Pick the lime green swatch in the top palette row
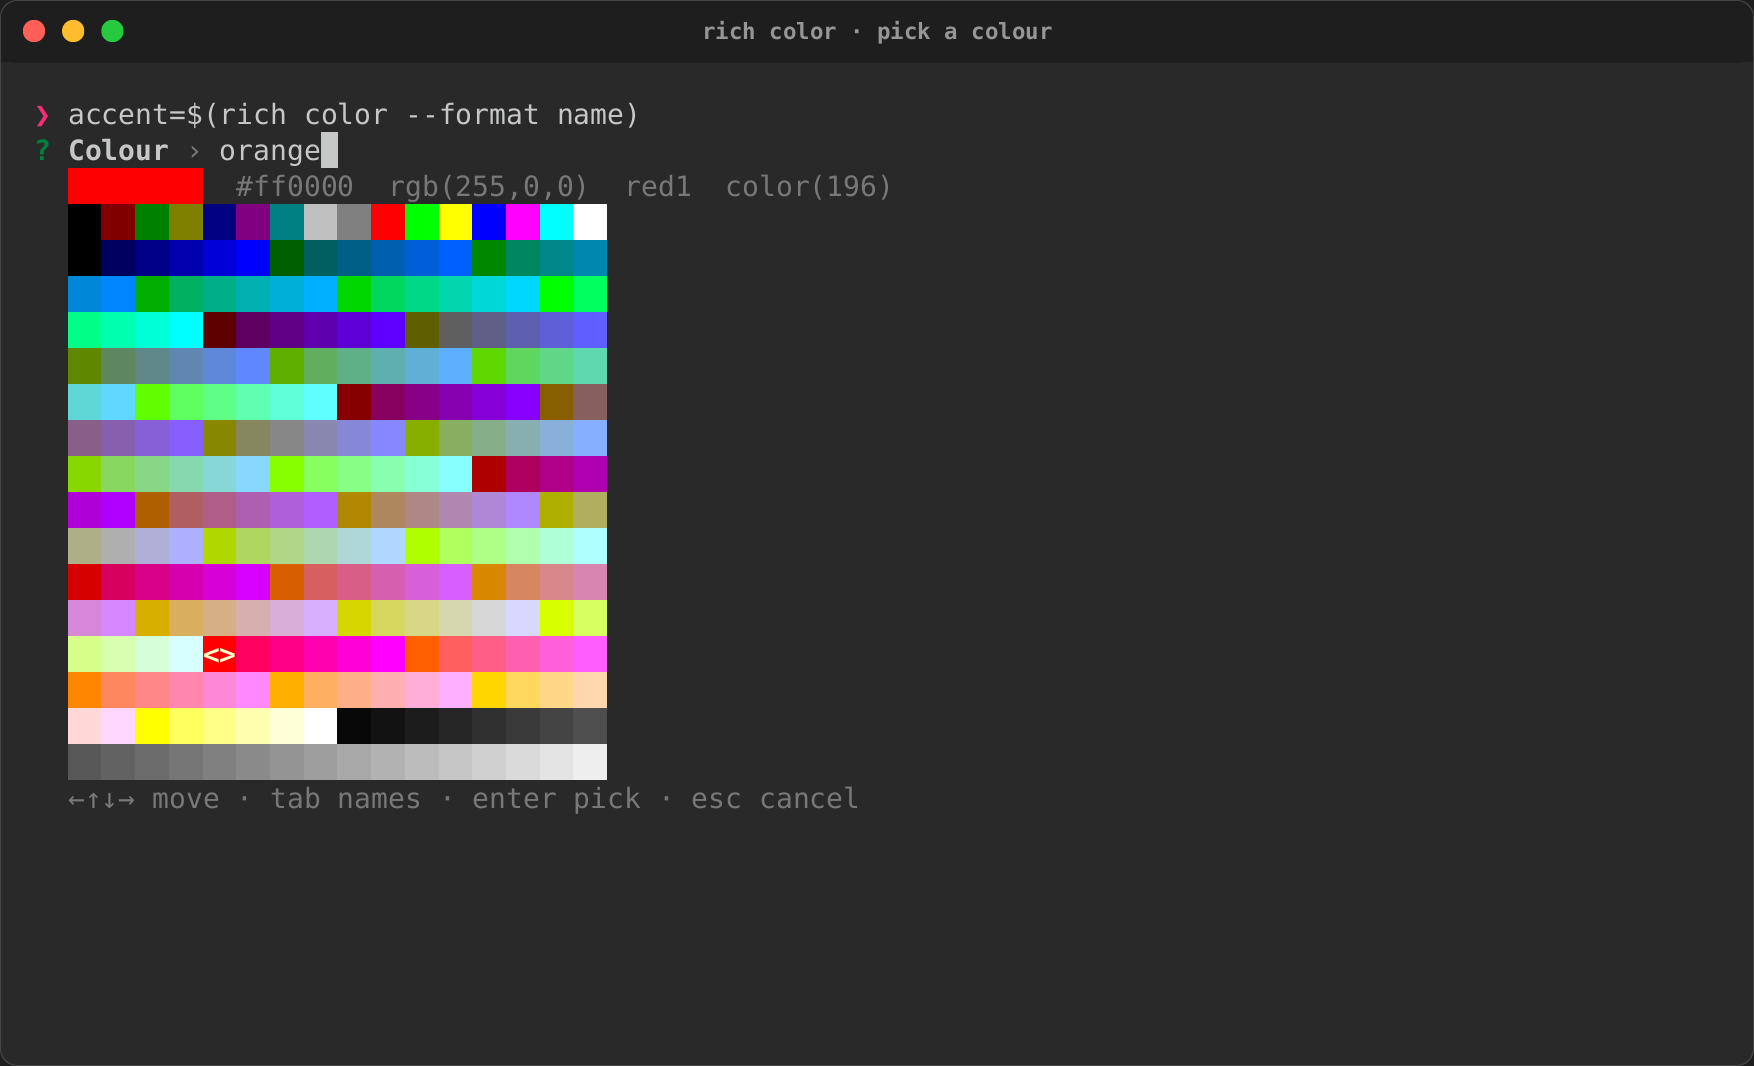This screenshot has width=1754, height=1066. click(421, 222)
